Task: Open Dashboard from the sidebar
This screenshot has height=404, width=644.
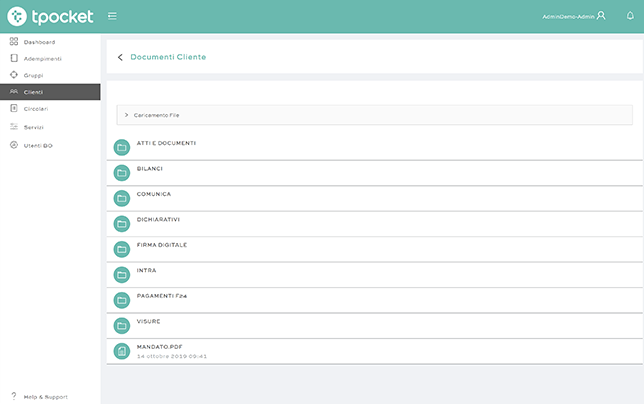Action: coord(39,42)
